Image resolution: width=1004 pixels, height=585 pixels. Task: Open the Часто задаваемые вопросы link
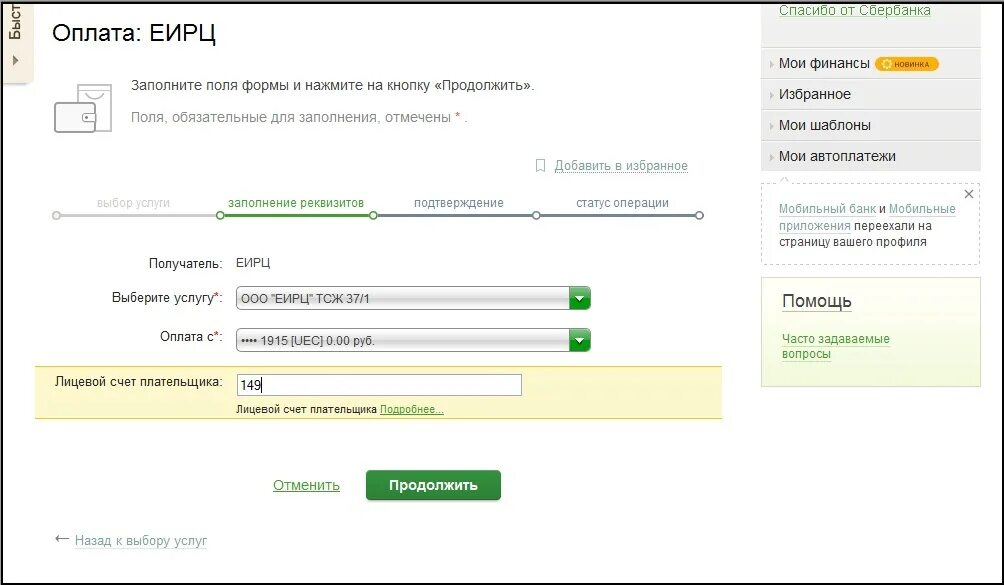point(836,346)
